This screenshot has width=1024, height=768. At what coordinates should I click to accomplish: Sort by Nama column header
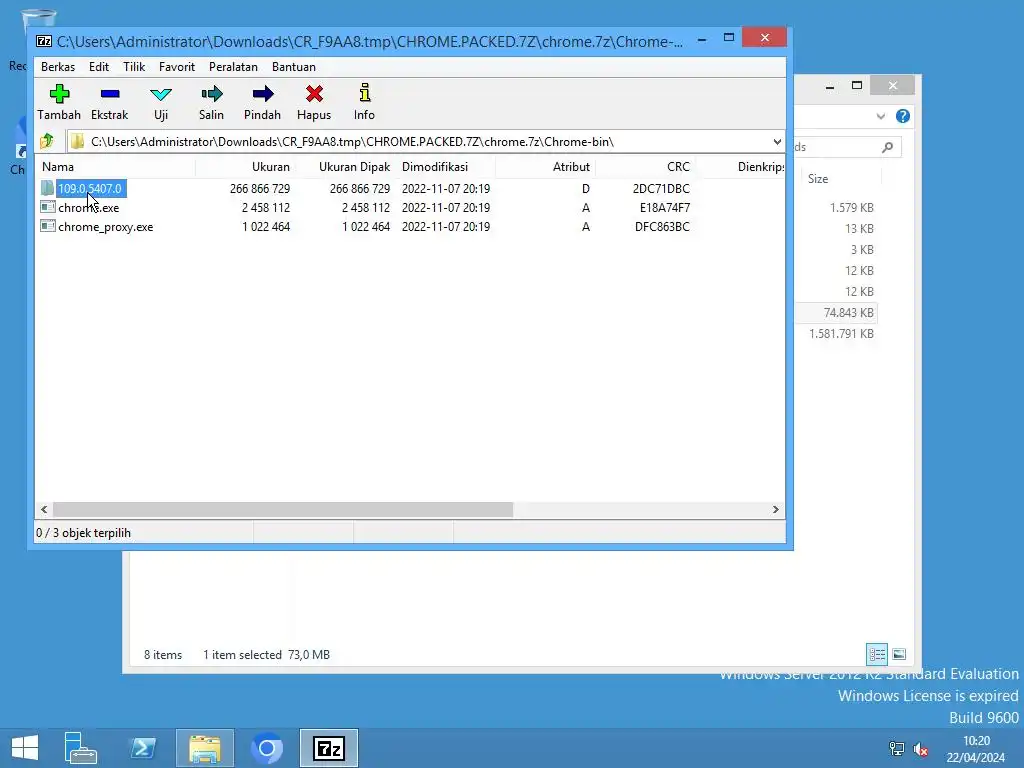click(116, 167)
